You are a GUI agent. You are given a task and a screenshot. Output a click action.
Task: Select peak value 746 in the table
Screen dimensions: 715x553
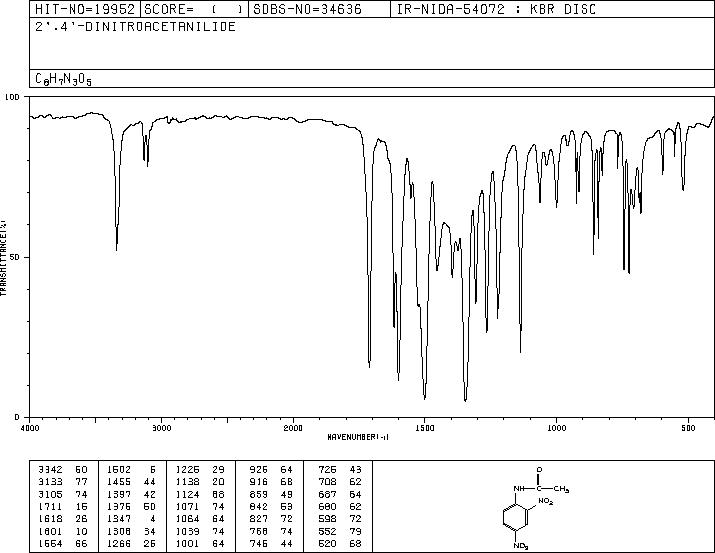click(259, 543)
